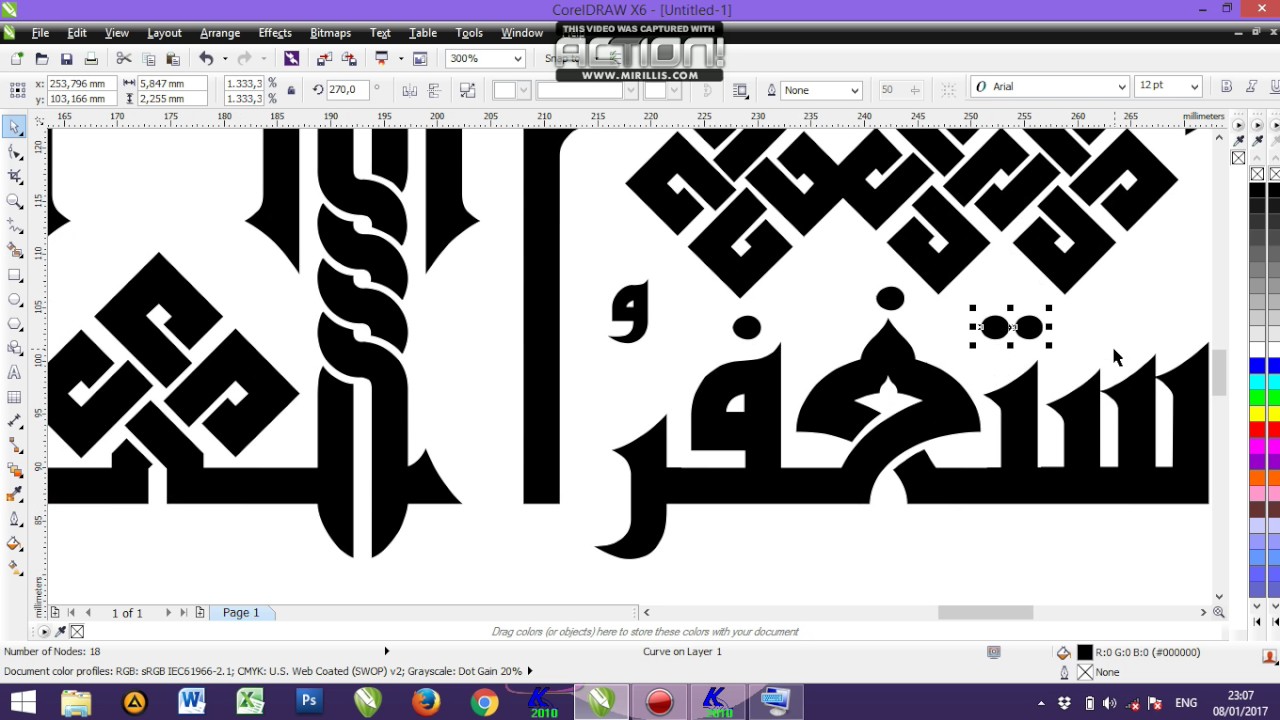1280x720 pixels.
Task: Click the Paste clipboard icon
Action: tap(173, 59)
